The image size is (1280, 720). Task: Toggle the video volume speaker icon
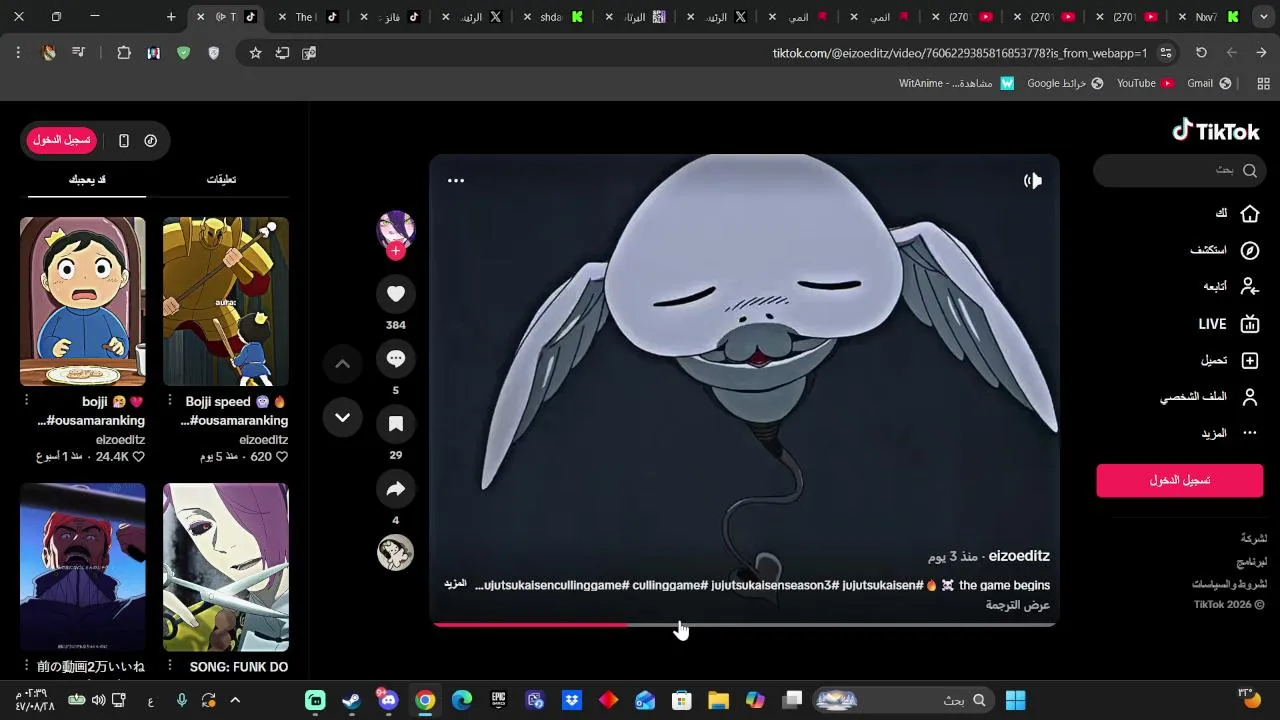tap(1033, 181)
